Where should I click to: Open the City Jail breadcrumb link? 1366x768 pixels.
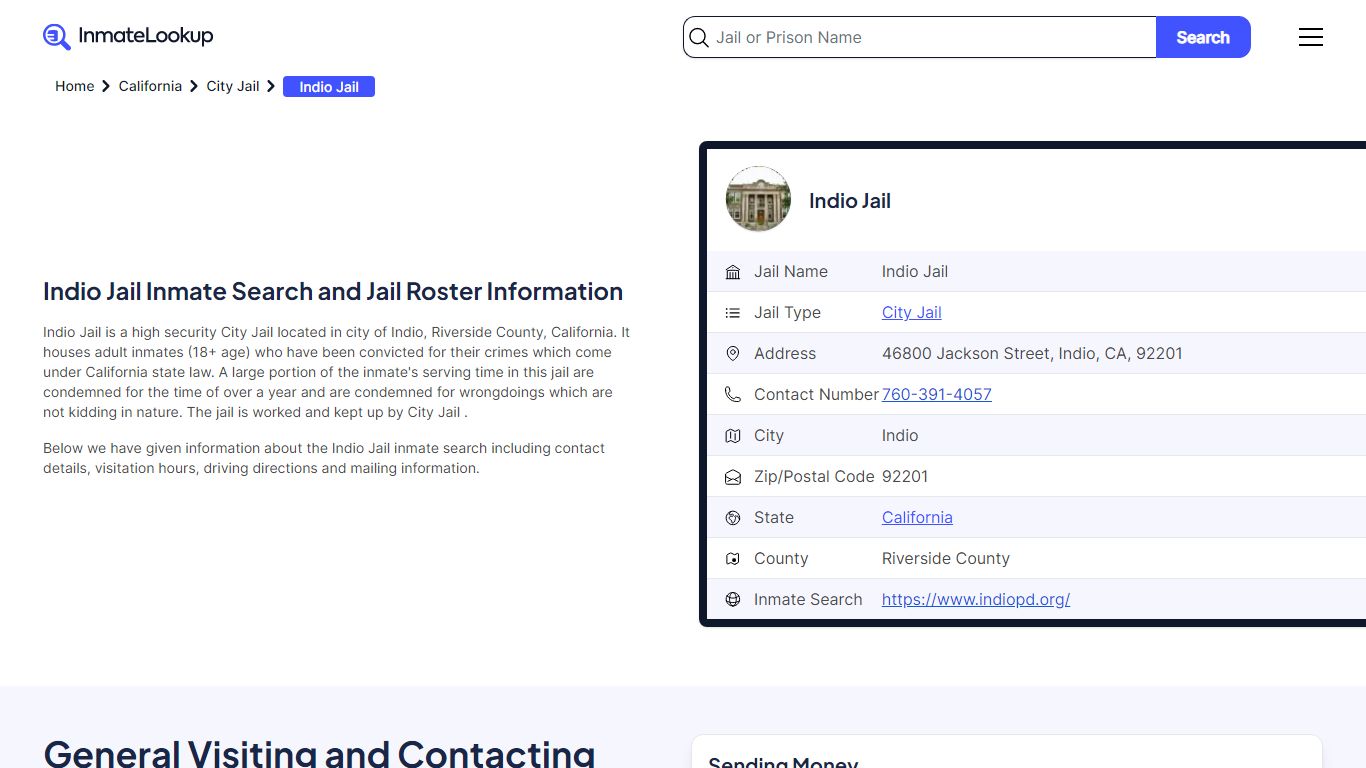233,87
